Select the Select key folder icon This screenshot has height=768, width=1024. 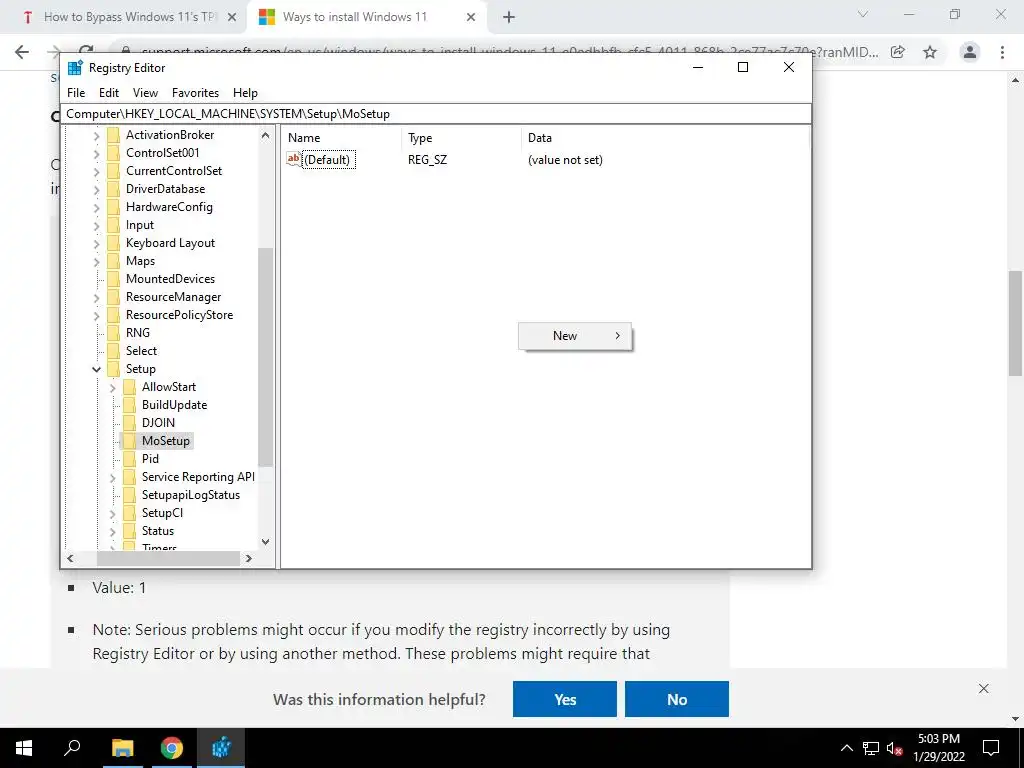[114, 351]
